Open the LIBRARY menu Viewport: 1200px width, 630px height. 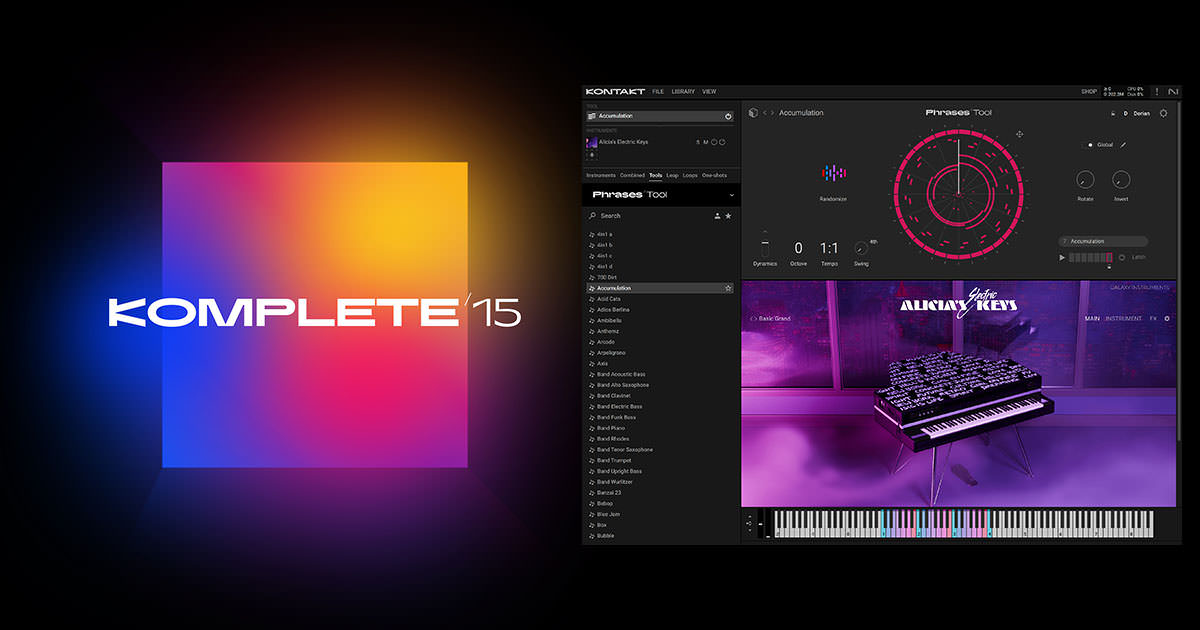click(x=683, y=92)
